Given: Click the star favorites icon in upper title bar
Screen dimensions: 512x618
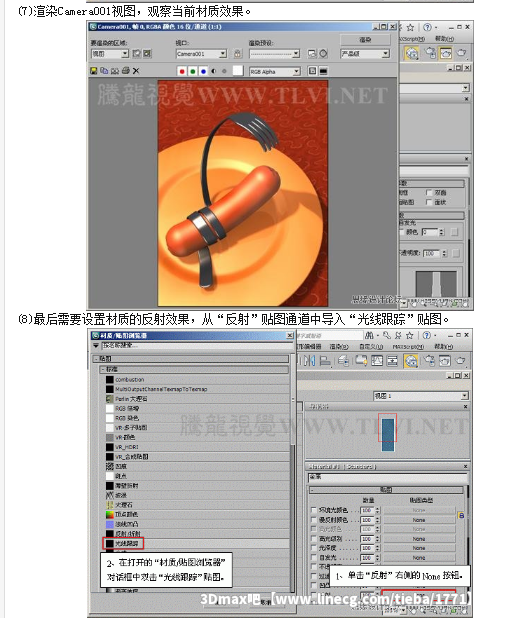Looking at the screenshot, I should (x=410, y=27).
